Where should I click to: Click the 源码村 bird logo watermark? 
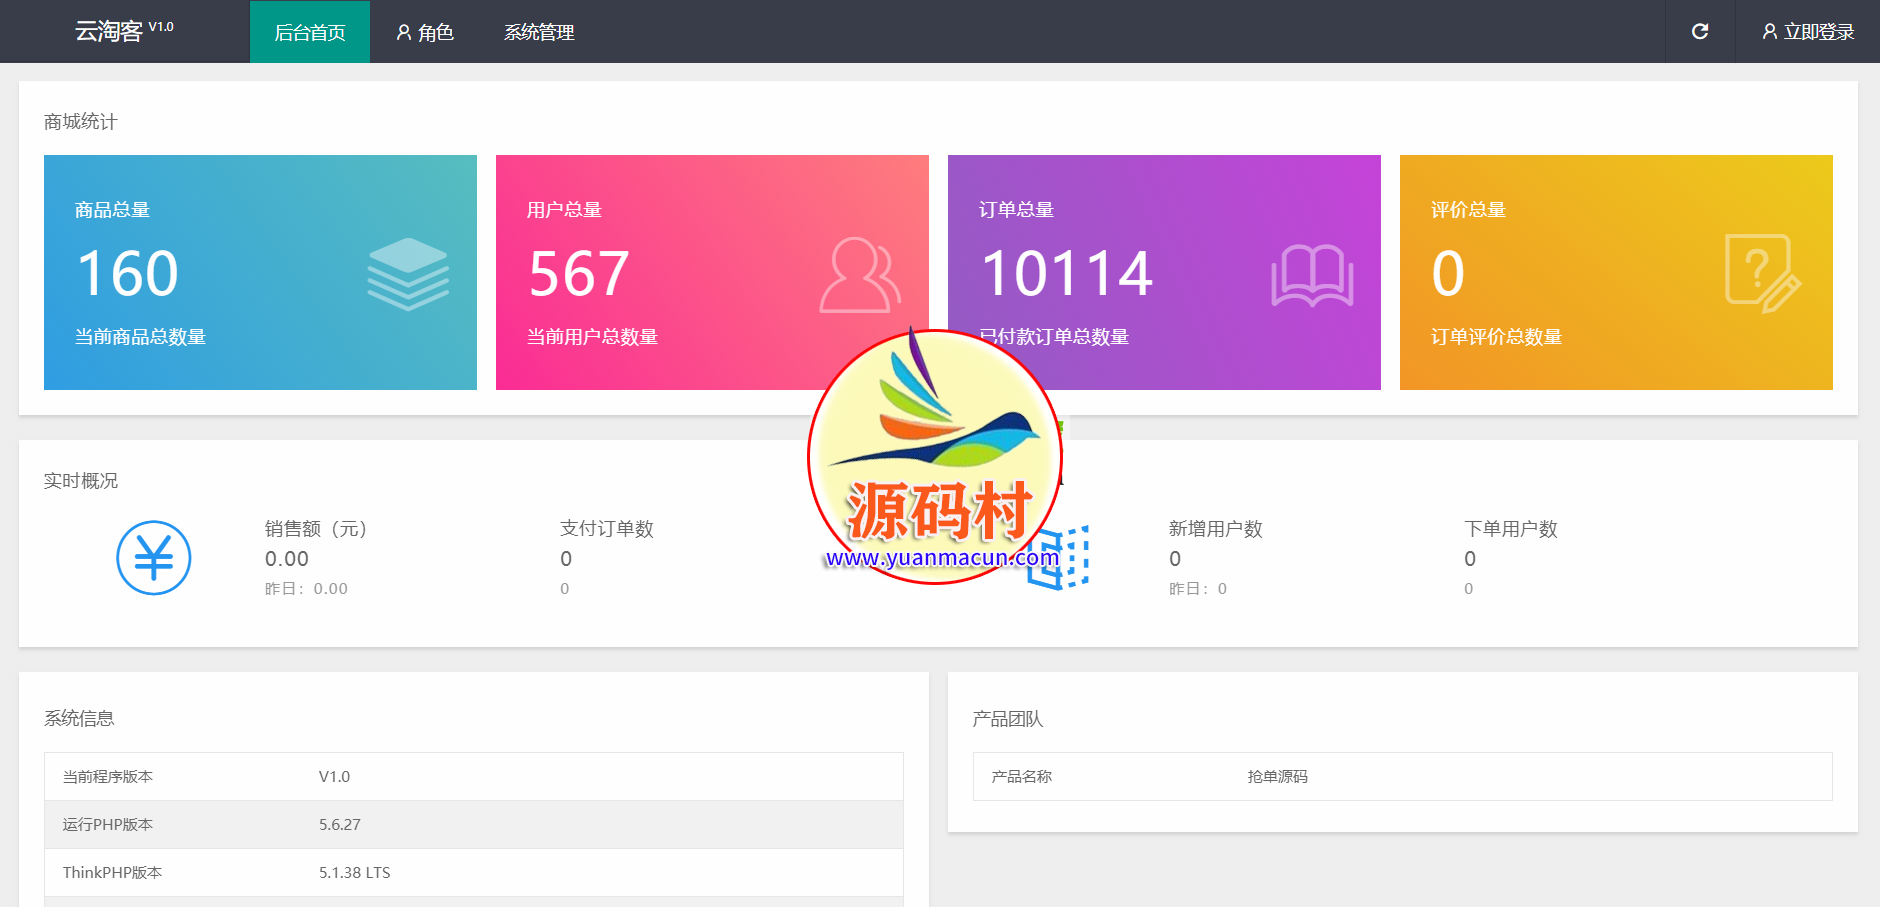(935, 457)
